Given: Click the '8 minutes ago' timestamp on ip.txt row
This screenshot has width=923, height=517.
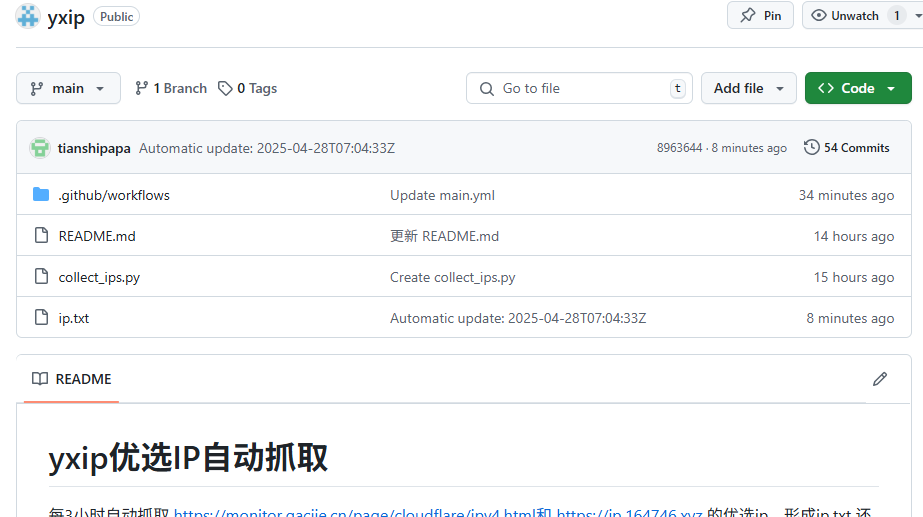Looking at the screenshot, I should [850, 319].
